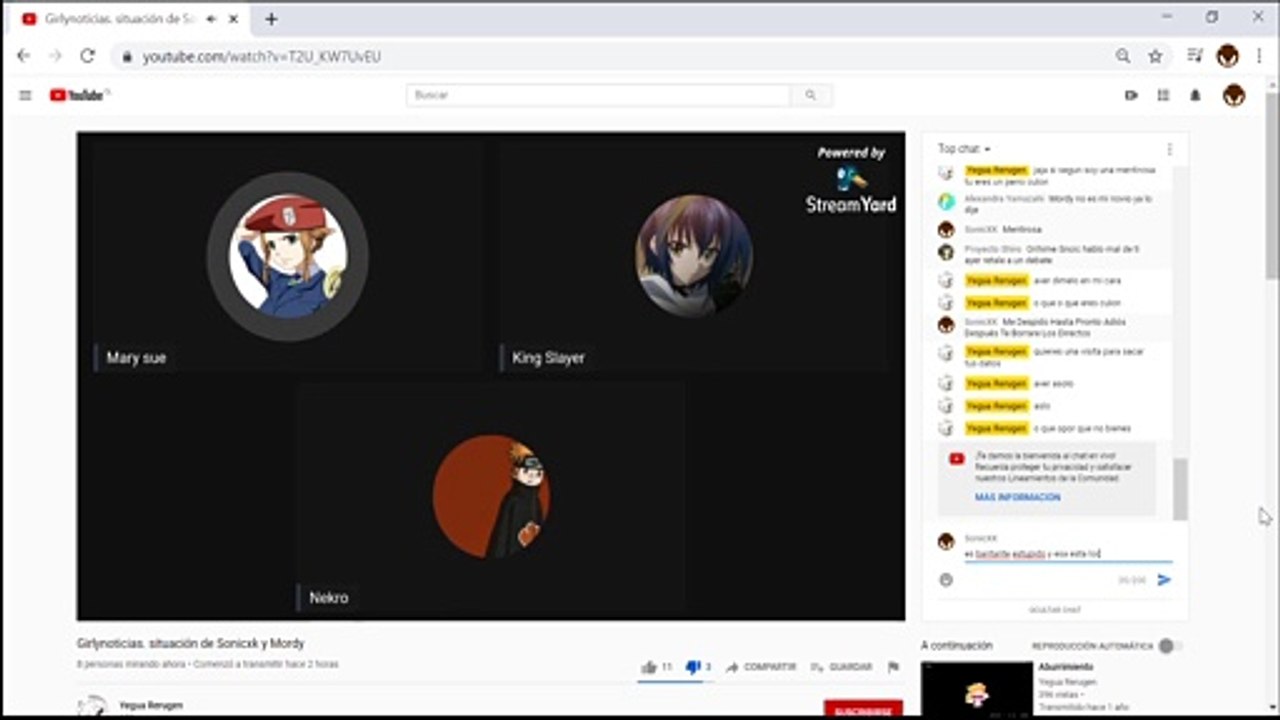Image resolution: width=1280 pixels, height=720 pixels.
Task: Go to the YouTube home logo
Action: [x=79, y=95]
